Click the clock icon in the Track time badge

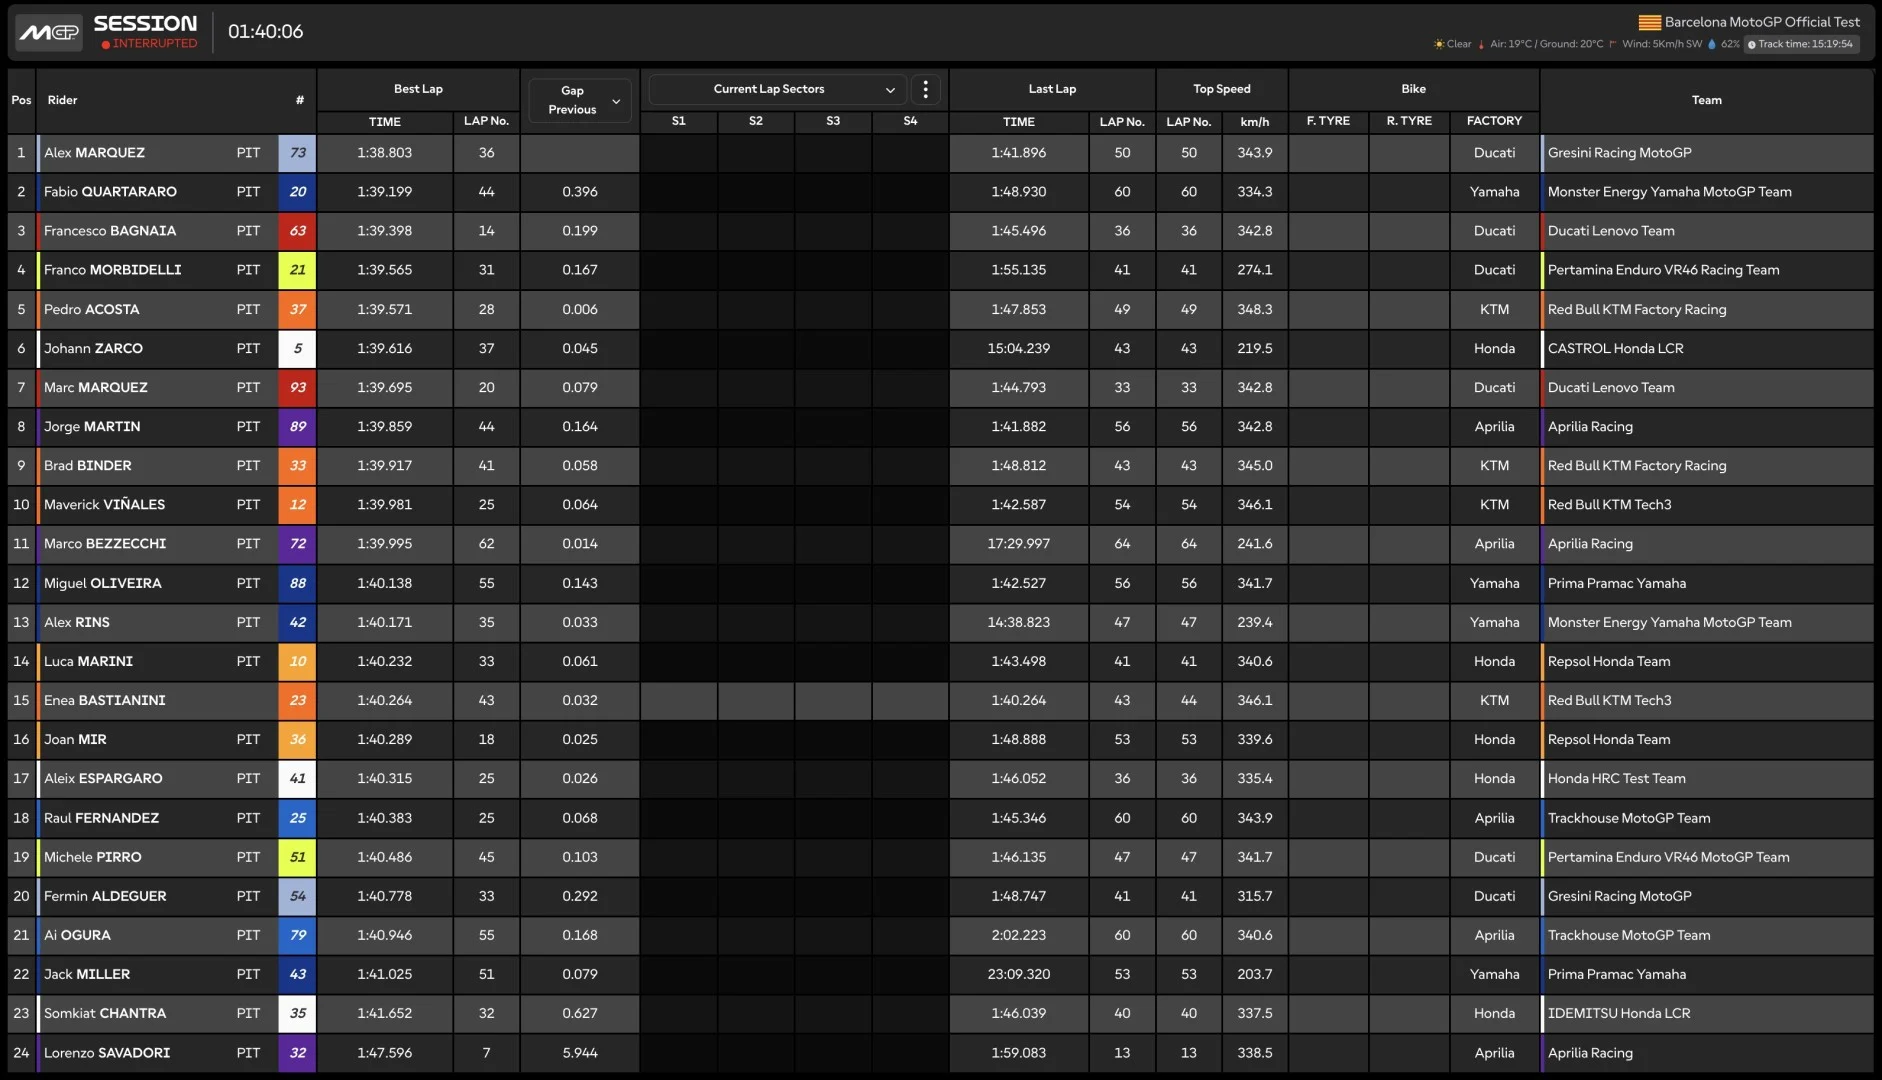coord(1752,44)
